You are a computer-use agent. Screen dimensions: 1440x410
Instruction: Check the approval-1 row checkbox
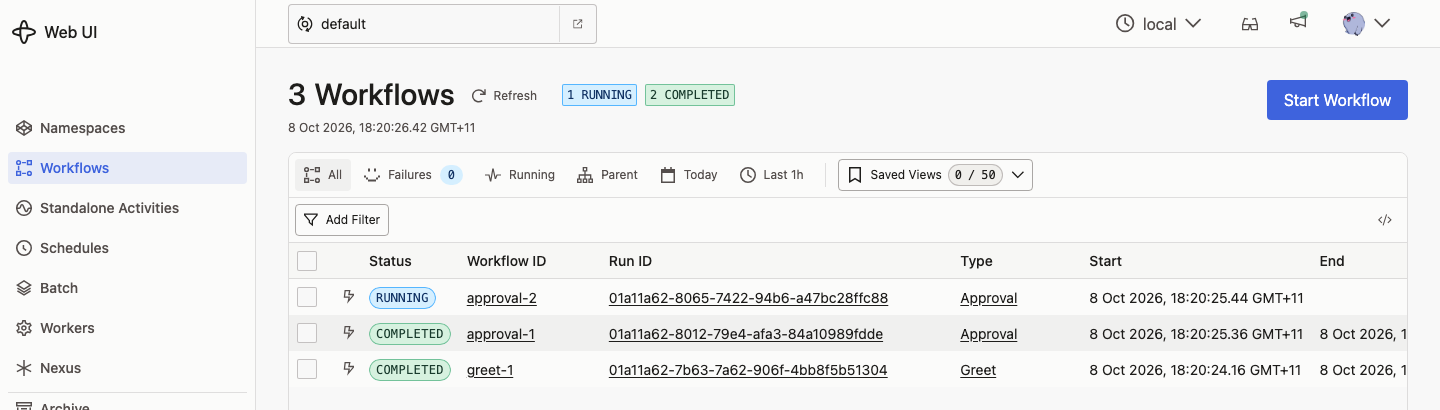pyautogui.click(x=307, y=333)
